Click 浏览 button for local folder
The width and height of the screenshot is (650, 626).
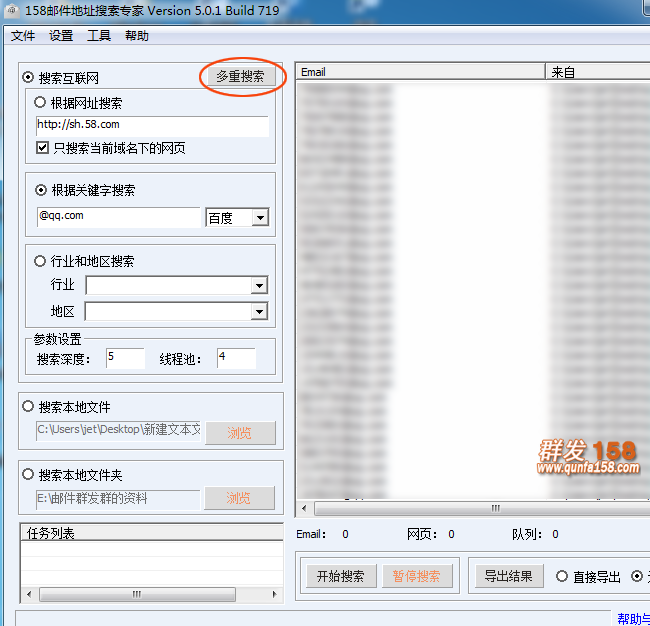click(239, 498)
